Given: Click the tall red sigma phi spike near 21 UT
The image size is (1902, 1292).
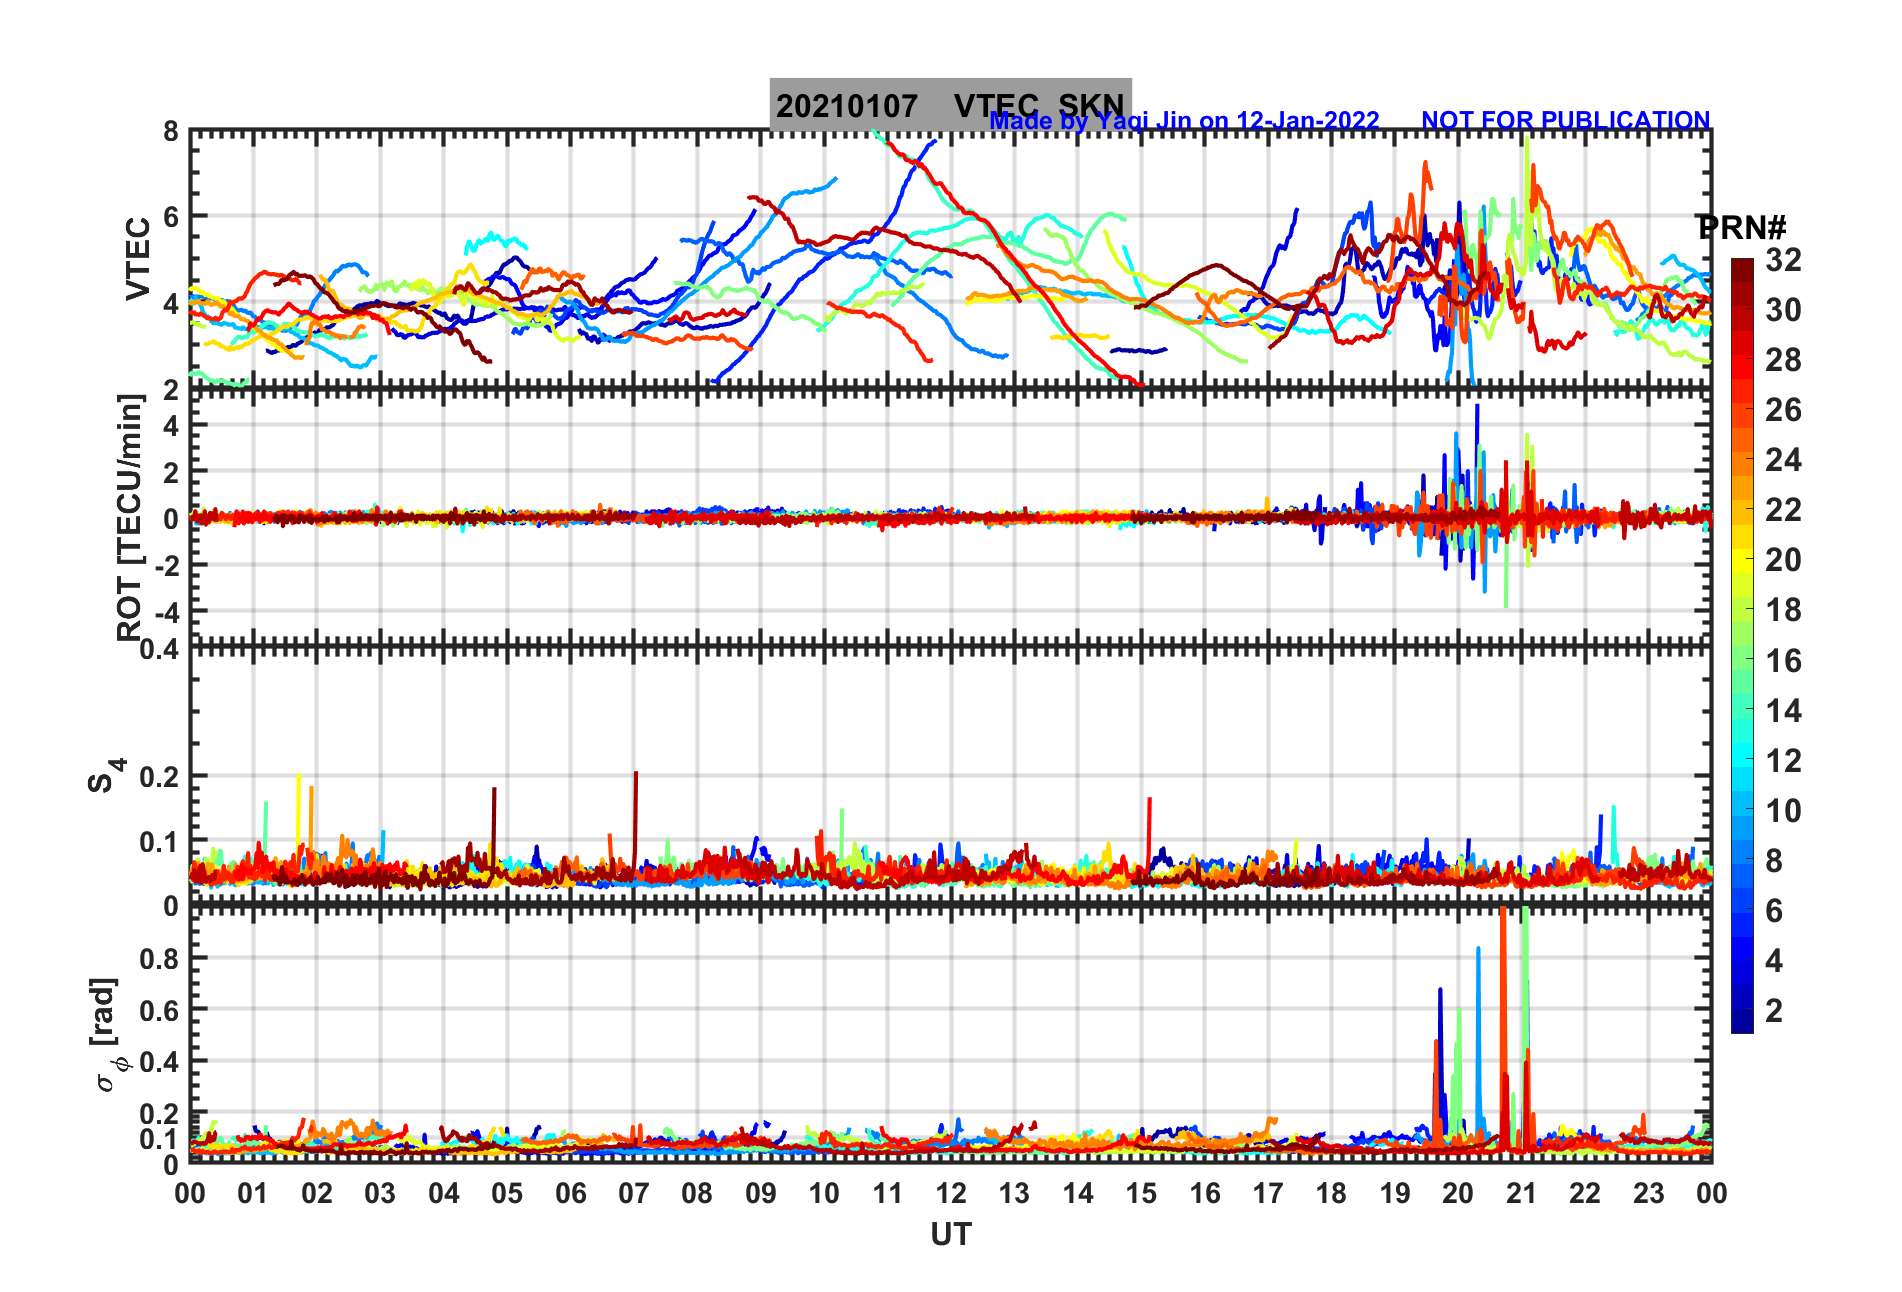Looking at the screenshot, I should (1503, 1030).
